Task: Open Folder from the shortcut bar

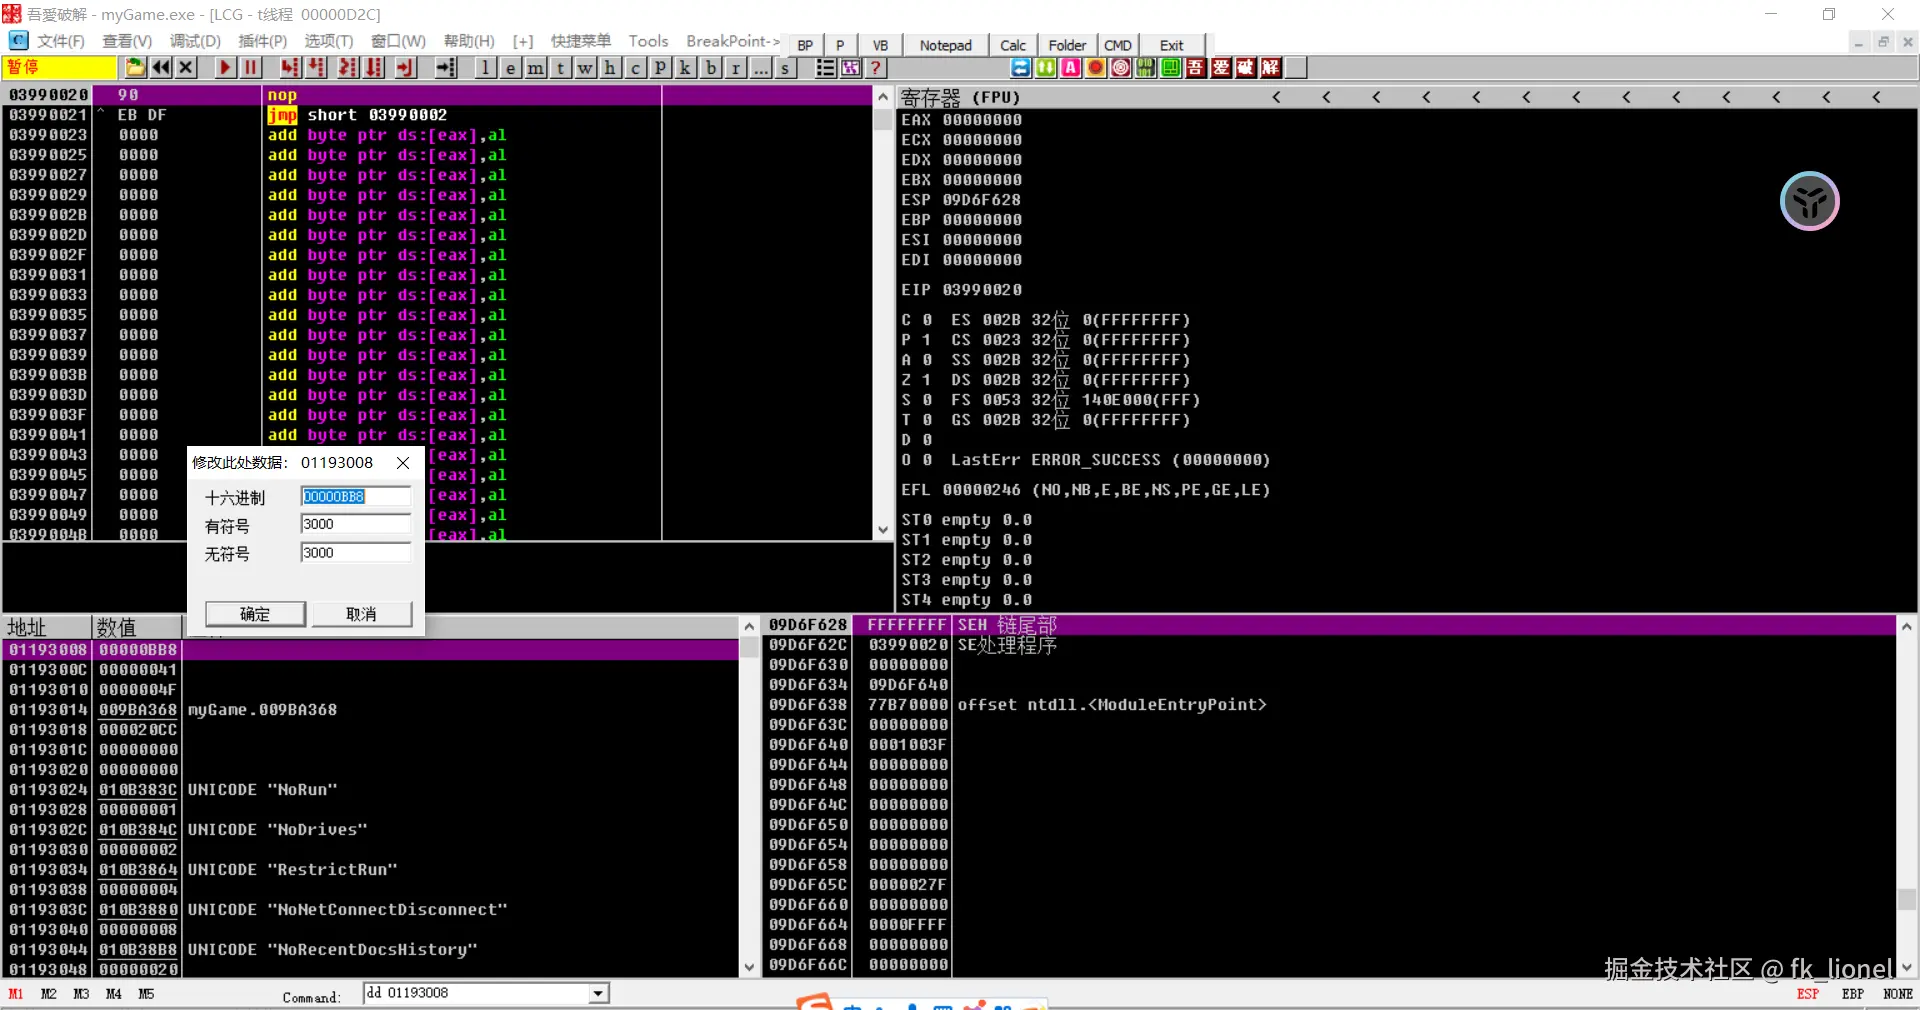Action: pos(1067,45)
